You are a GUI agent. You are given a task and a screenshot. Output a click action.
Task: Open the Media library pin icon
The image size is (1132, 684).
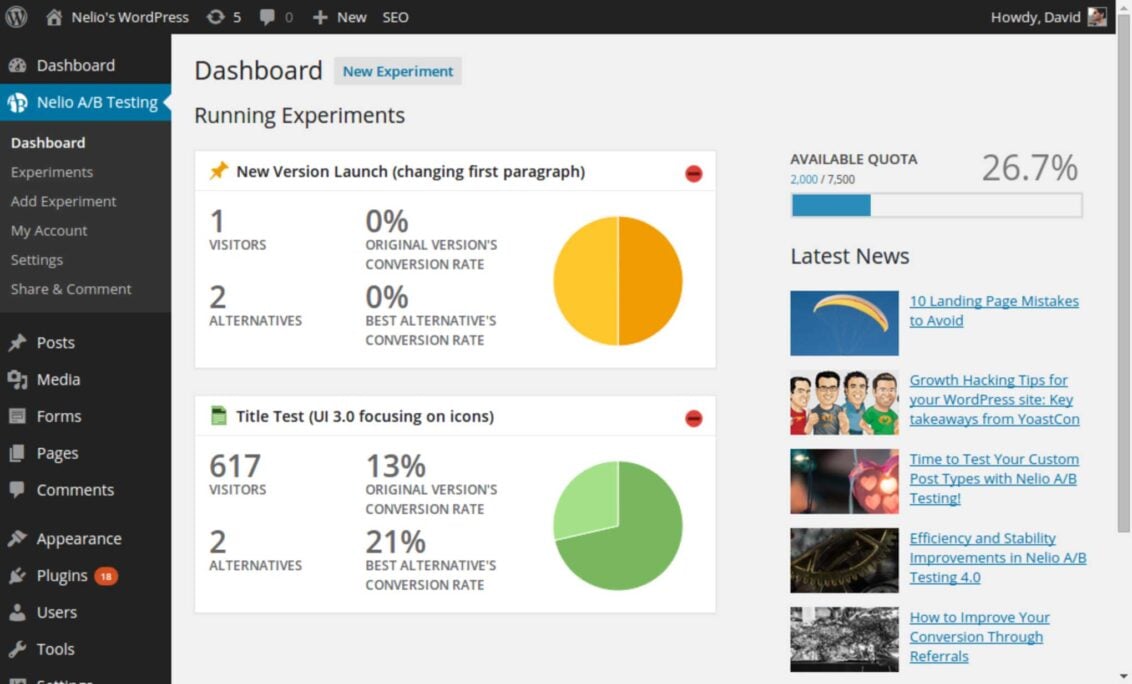(22, 379)
